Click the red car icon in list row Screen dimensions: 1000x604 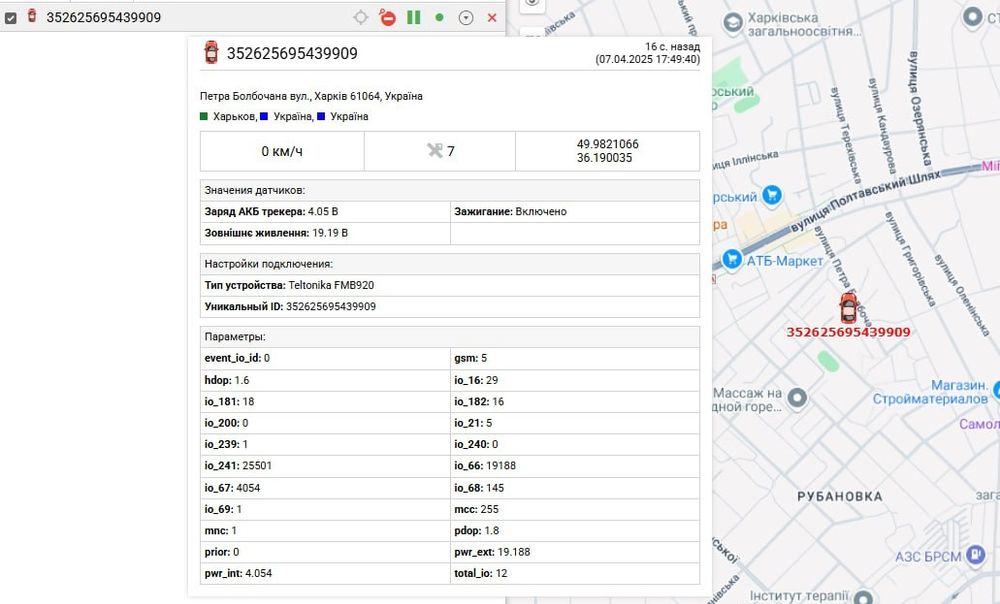pos(32,16)
